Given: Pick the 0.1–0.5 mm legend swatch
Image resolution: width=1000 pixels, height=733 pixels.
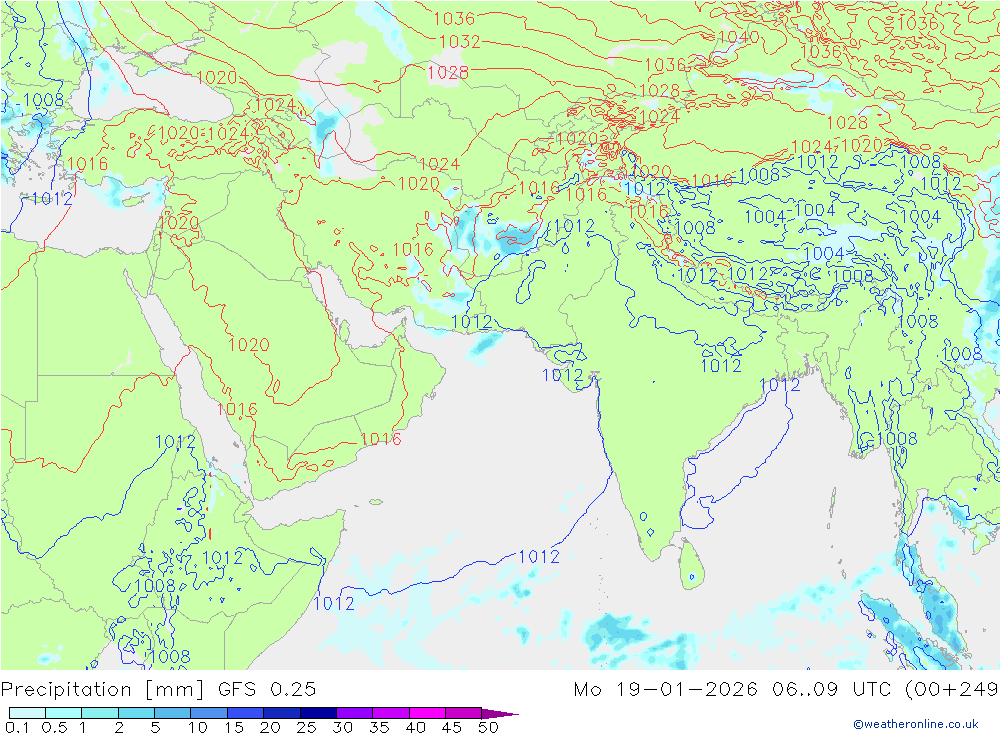Looking at the screenshot, I should [x=27, y=713].
